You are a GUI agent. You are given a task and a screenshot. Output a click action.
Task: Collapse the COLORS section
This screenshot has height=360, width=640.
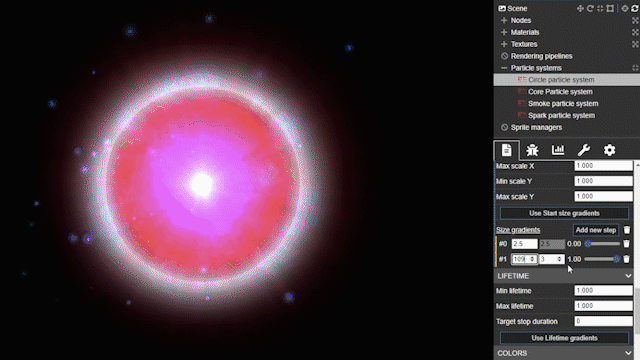628,353
